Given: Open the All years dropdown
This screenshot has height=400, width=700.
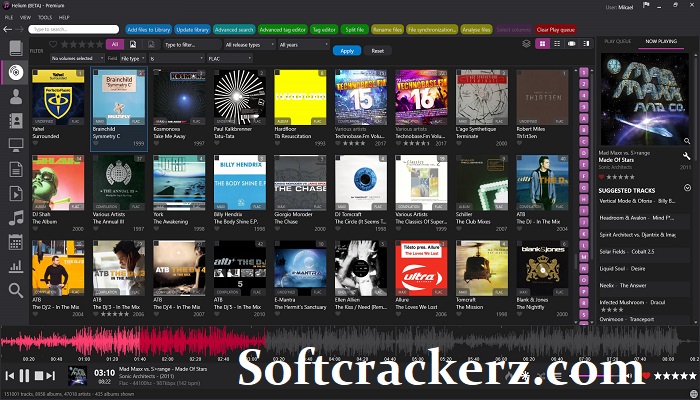Looking at the screenshot, I should (x=304, y=45).
